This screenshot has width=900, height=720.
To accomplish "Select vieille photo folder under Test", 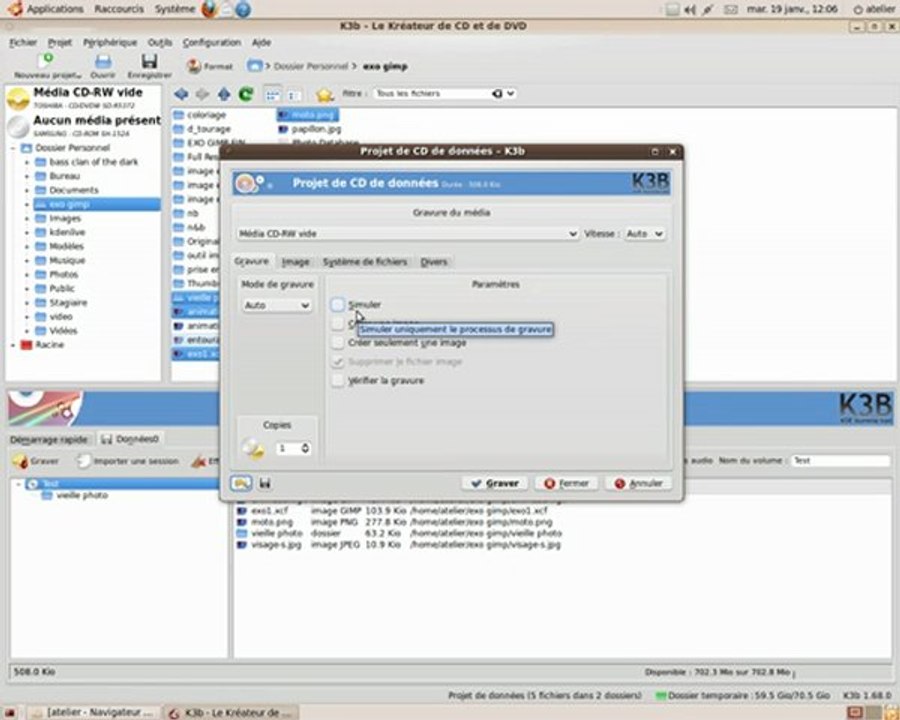I will [82, 495].
